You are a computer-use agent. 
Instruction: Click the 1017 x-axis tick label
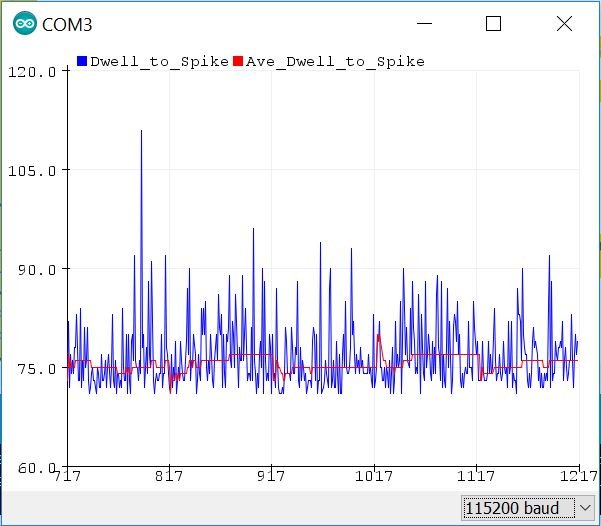coord(374,477)
